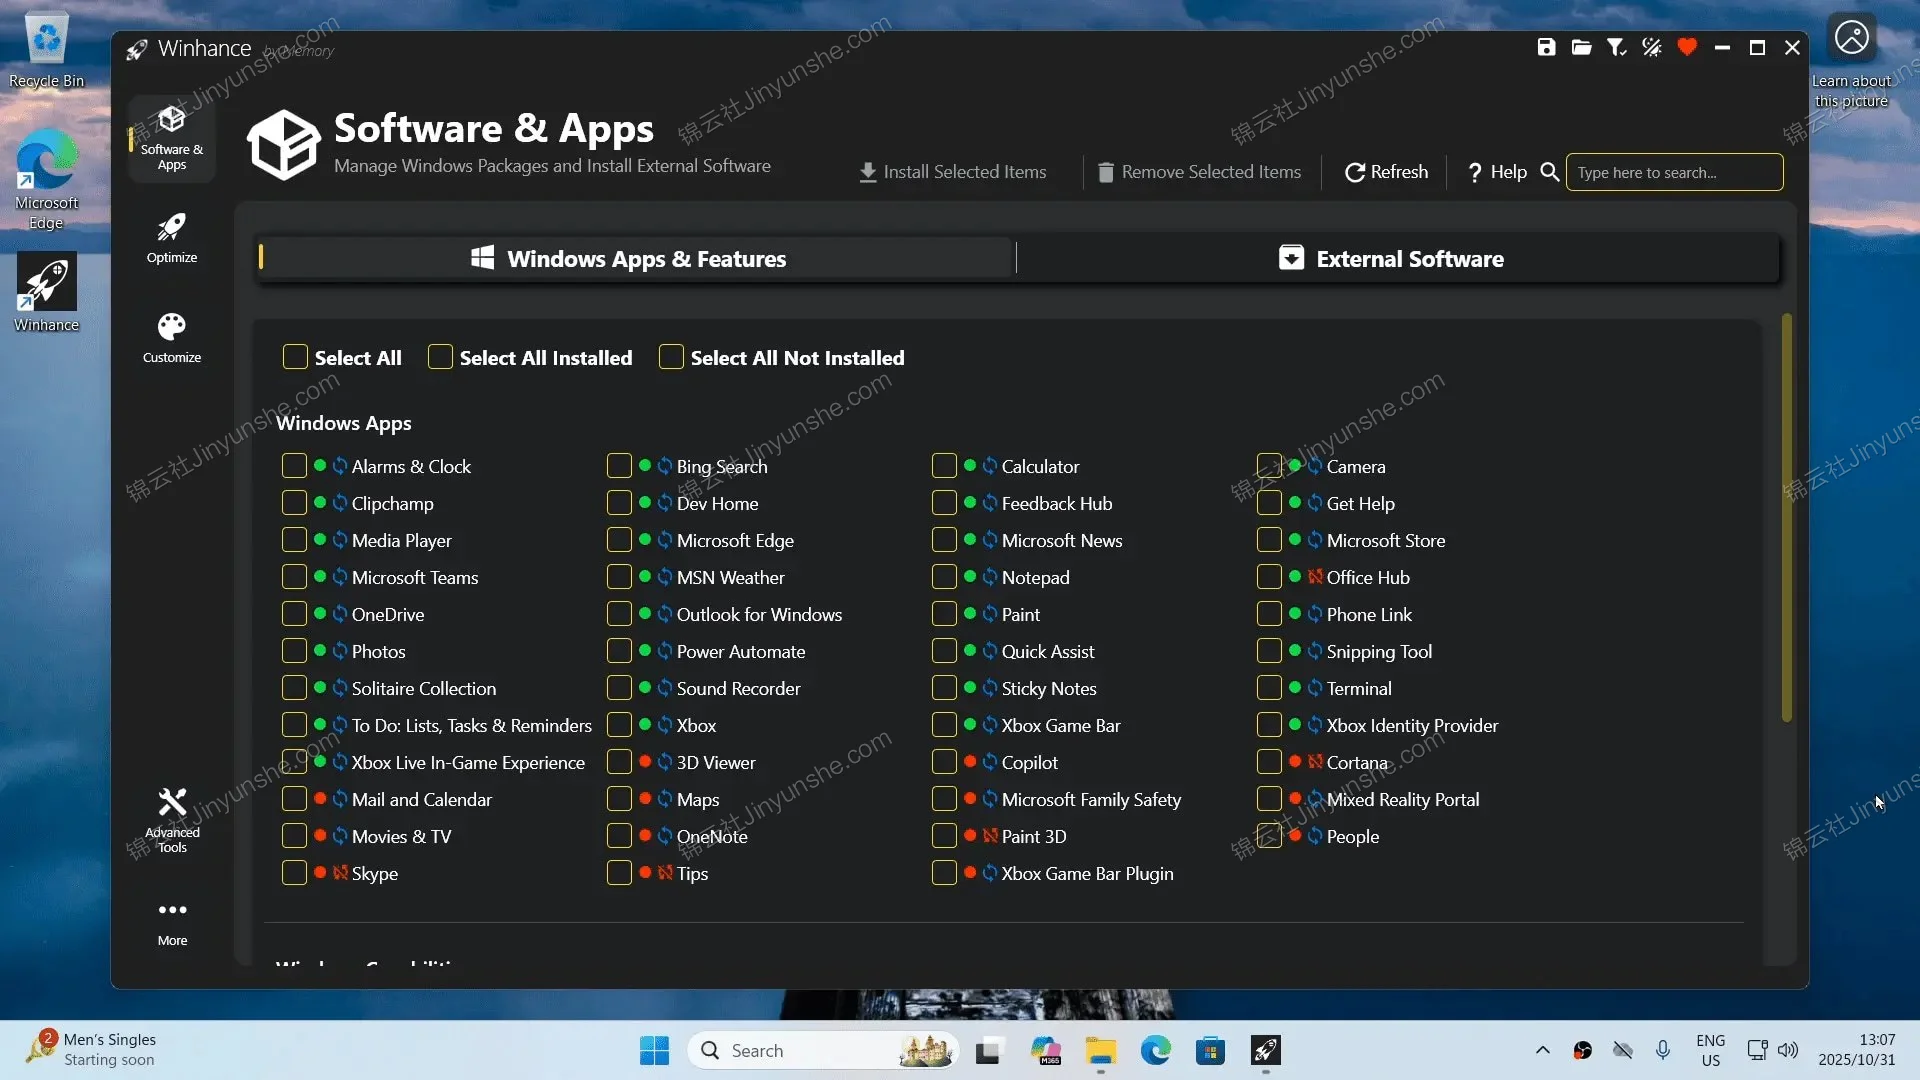Check the Select All checkbox

pyautogui.click(x=295, y=357)
